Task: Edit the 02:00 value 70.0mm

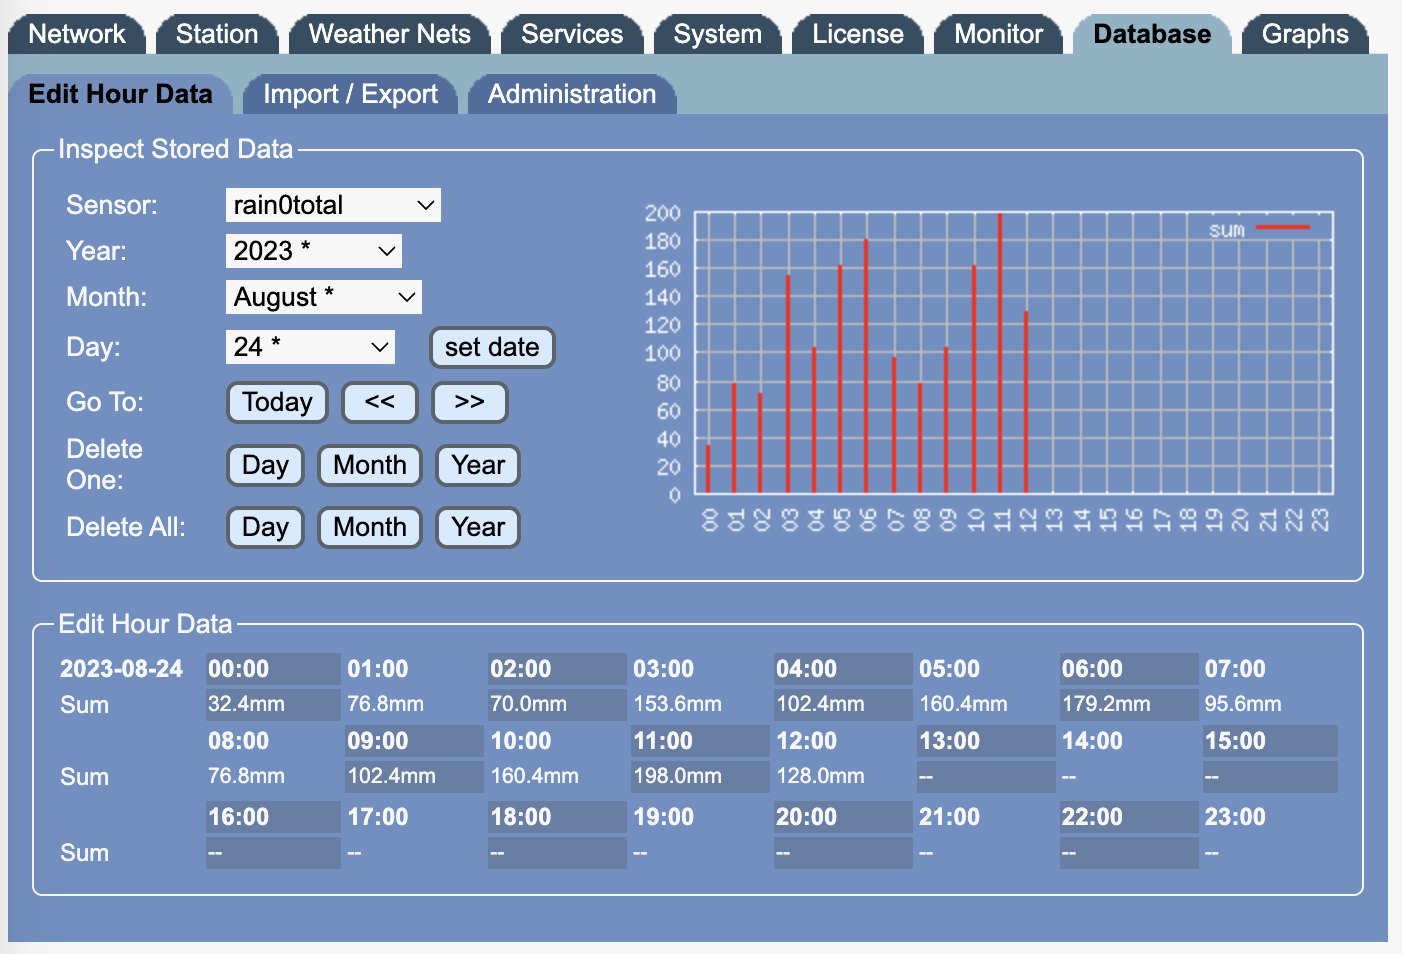Action: 557,704
